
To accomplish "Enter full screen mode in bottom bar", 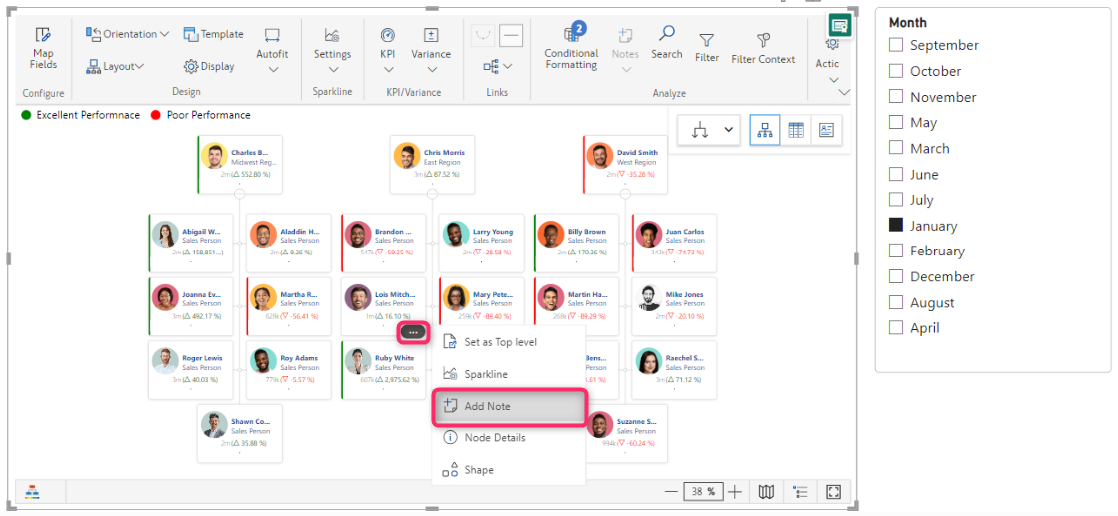I will 832,492.
